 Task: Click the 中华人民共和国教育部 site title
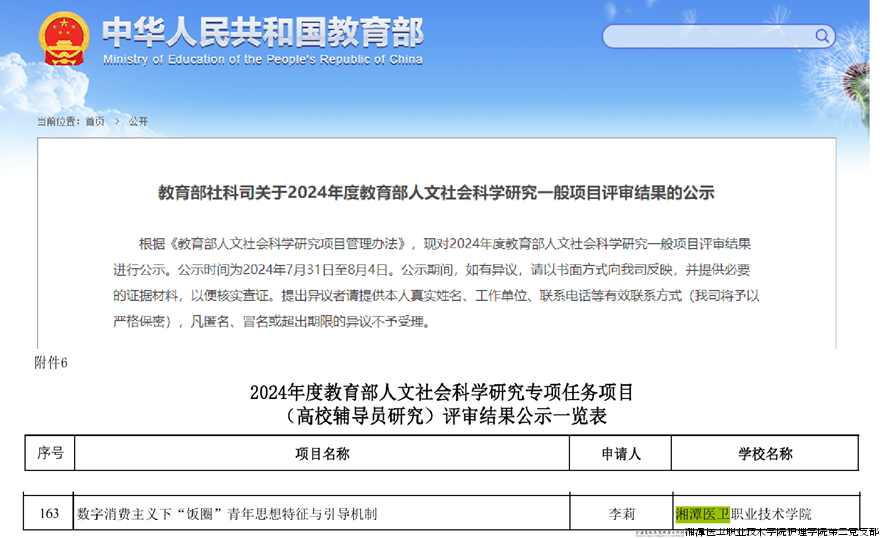[262, 31]
